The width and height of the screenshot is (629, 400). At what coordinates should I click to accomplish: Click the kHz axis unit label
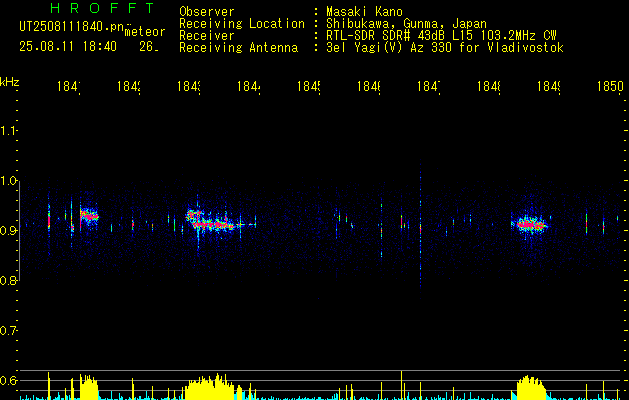pyautogui.click(x=9, y=82)
